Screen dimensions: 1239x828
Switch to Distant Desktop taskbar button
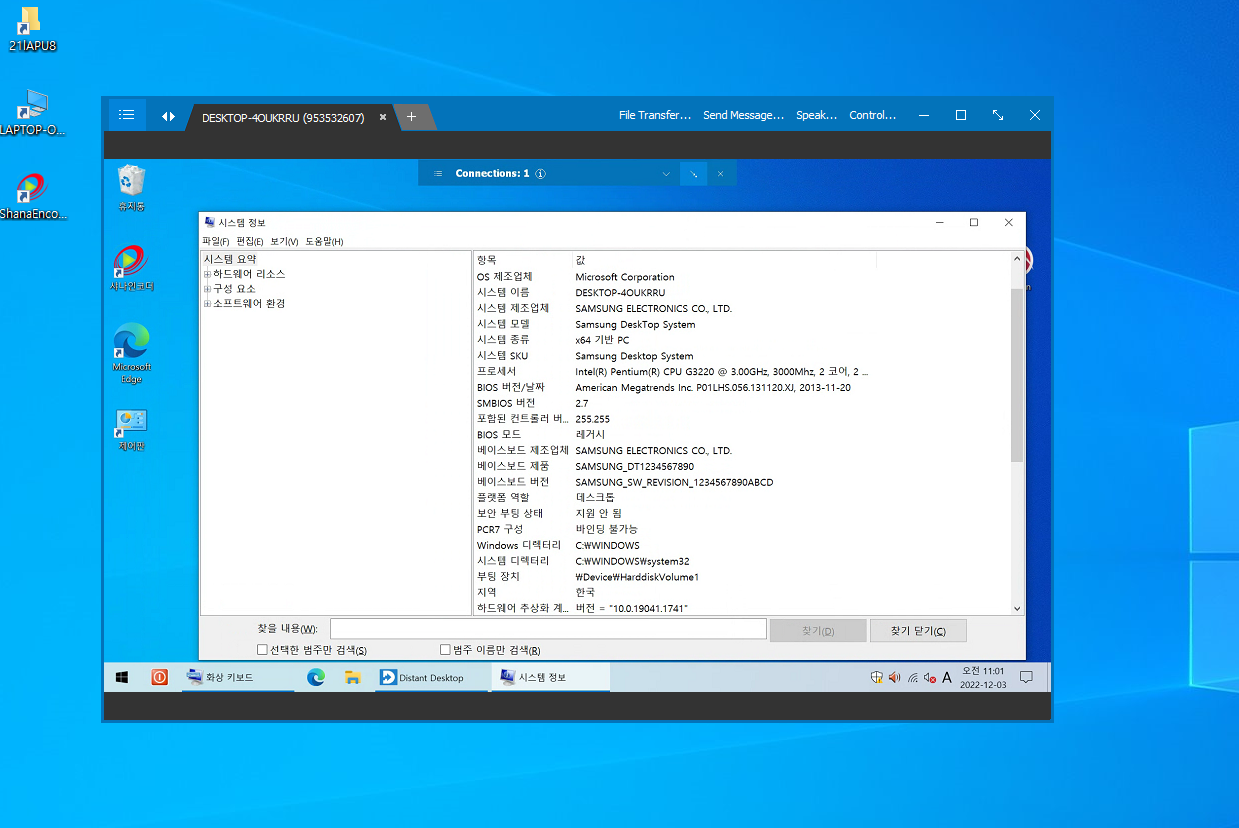[430, 677]
